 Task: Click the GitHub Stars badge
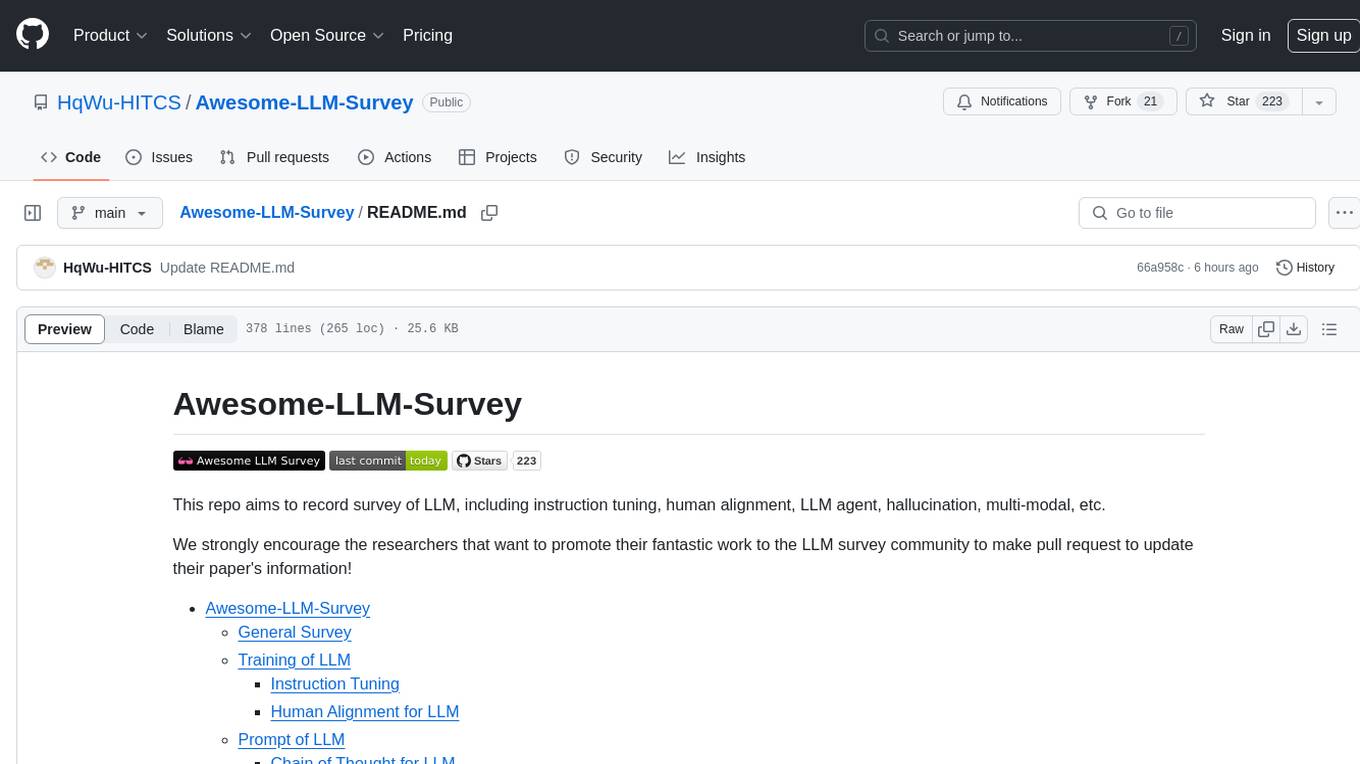coord(479,460)
